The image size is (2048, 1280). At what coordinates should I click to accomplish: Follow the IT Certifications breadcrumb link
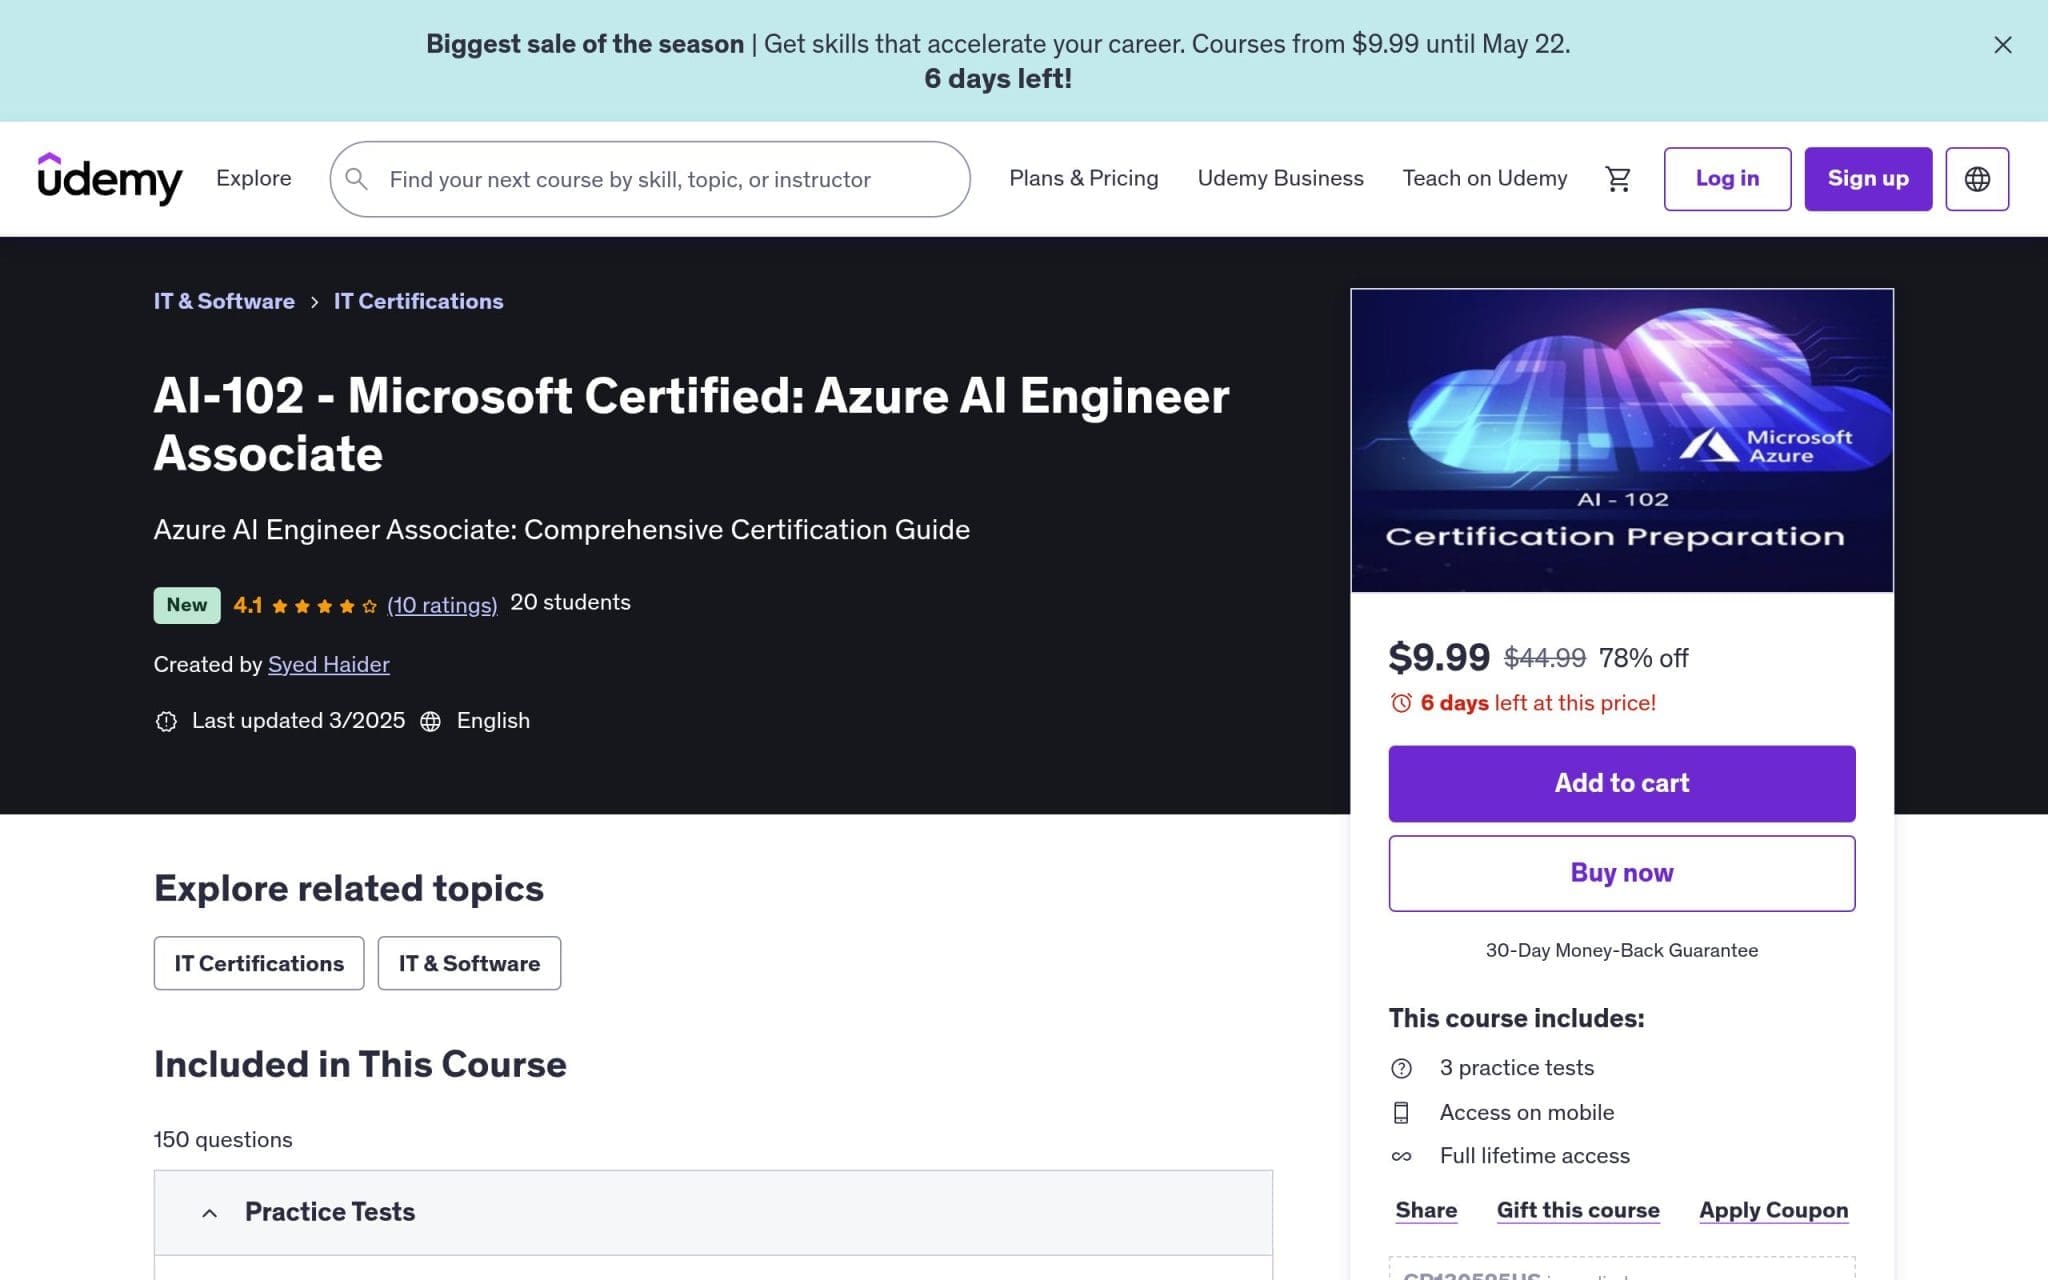point(418,301)
